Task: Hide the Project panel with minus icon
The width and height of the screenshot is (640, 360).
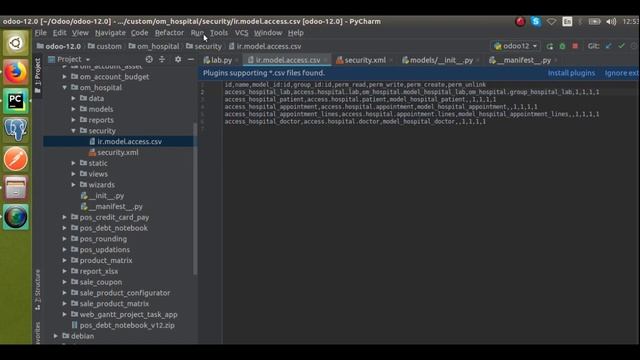Action: [191, 60]
